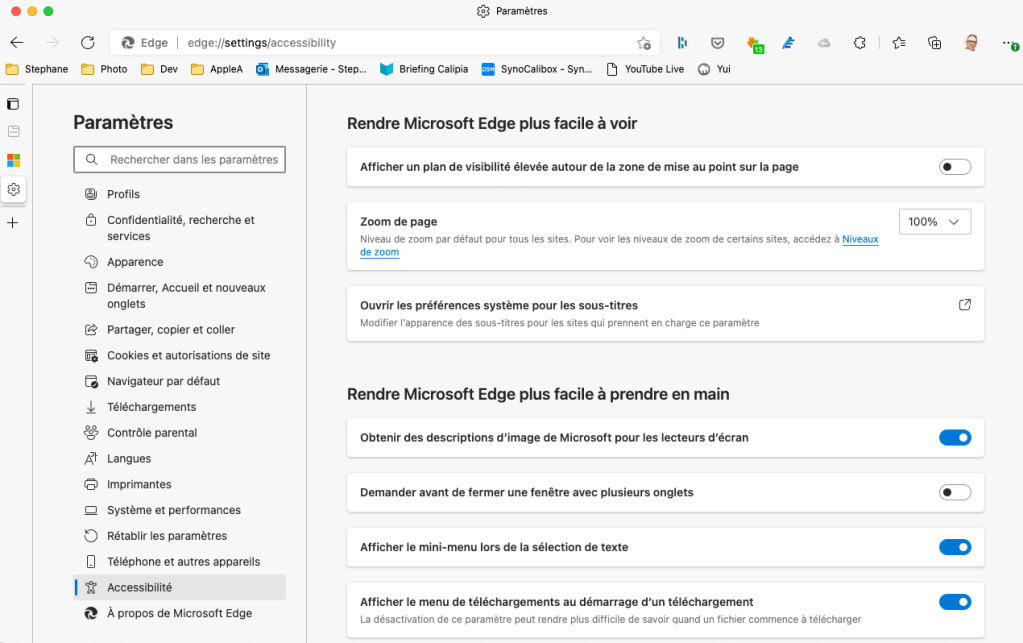The height and width of the screenshot is (643, 1023).
Task: Open the Extensions puzzle-piece menu
Action: pyautogui.click(x=859, y=43)
